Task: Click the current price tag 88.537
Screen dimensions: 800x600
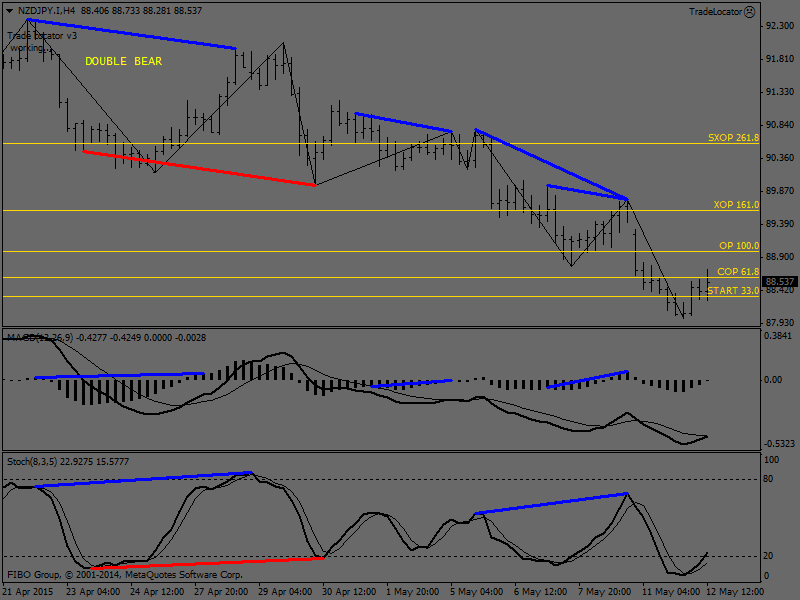Action: tap(781, 282)
